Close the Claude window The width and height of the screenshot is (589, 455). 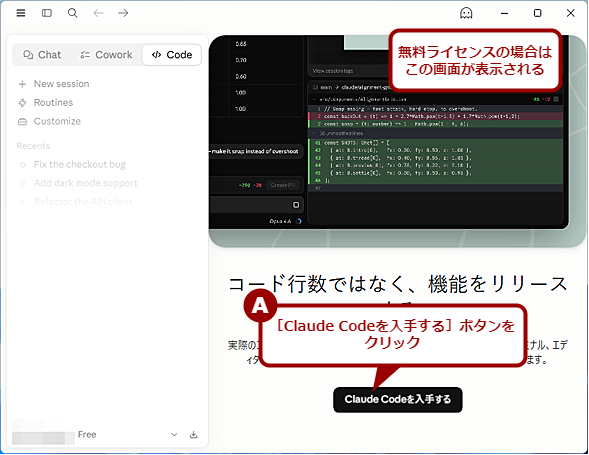[x=571, y=13]
